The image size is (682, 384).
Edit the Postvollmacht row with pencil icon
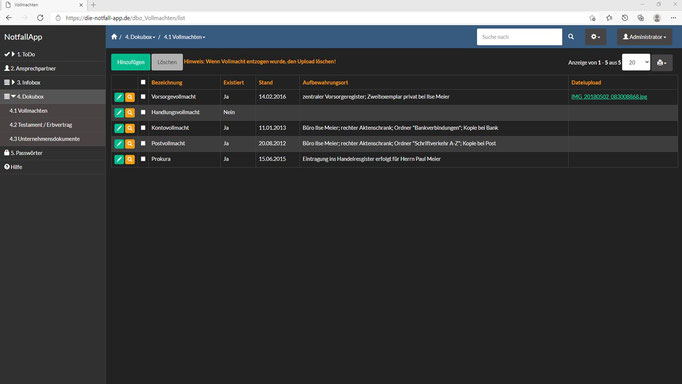pos(119,144)
